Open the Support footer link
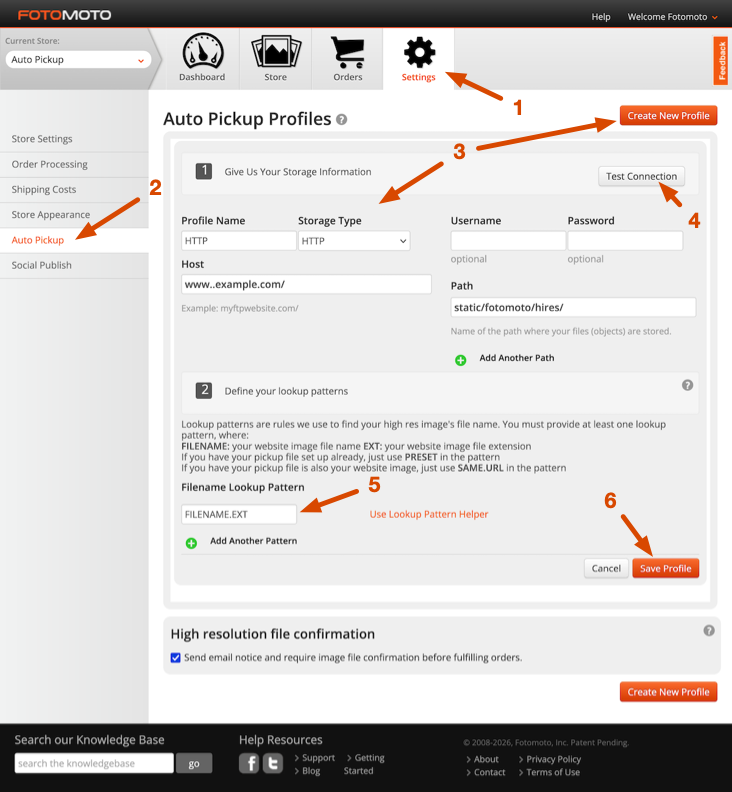The height and width of the screenshot is (792, 732). pos(318,758)
